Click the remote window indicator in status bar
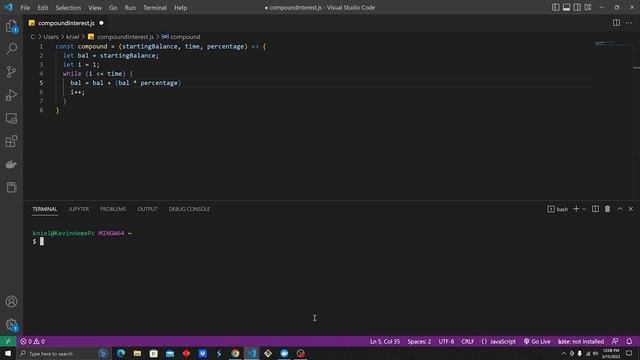The width and height of the screenshot is (640, 360). coord(8,341)
